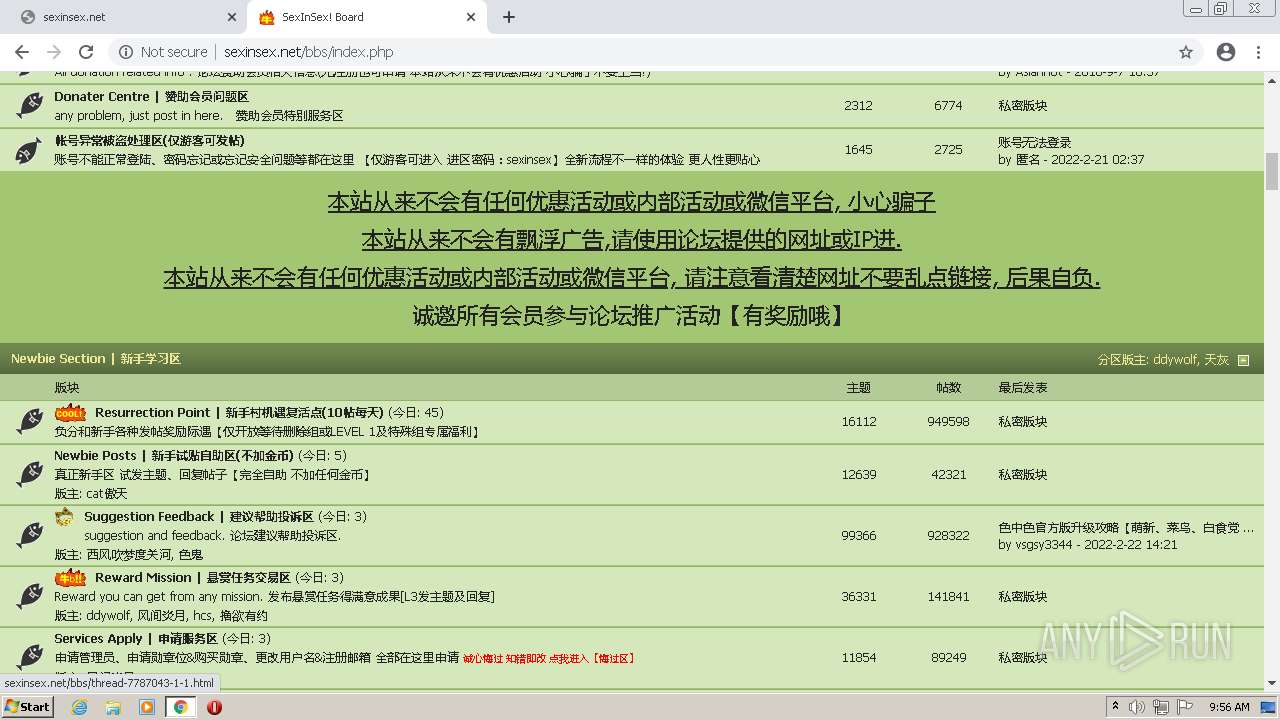Click the 9:56 AM system clock
This screenshot has height=720, width=1280.
point(1229,707)
